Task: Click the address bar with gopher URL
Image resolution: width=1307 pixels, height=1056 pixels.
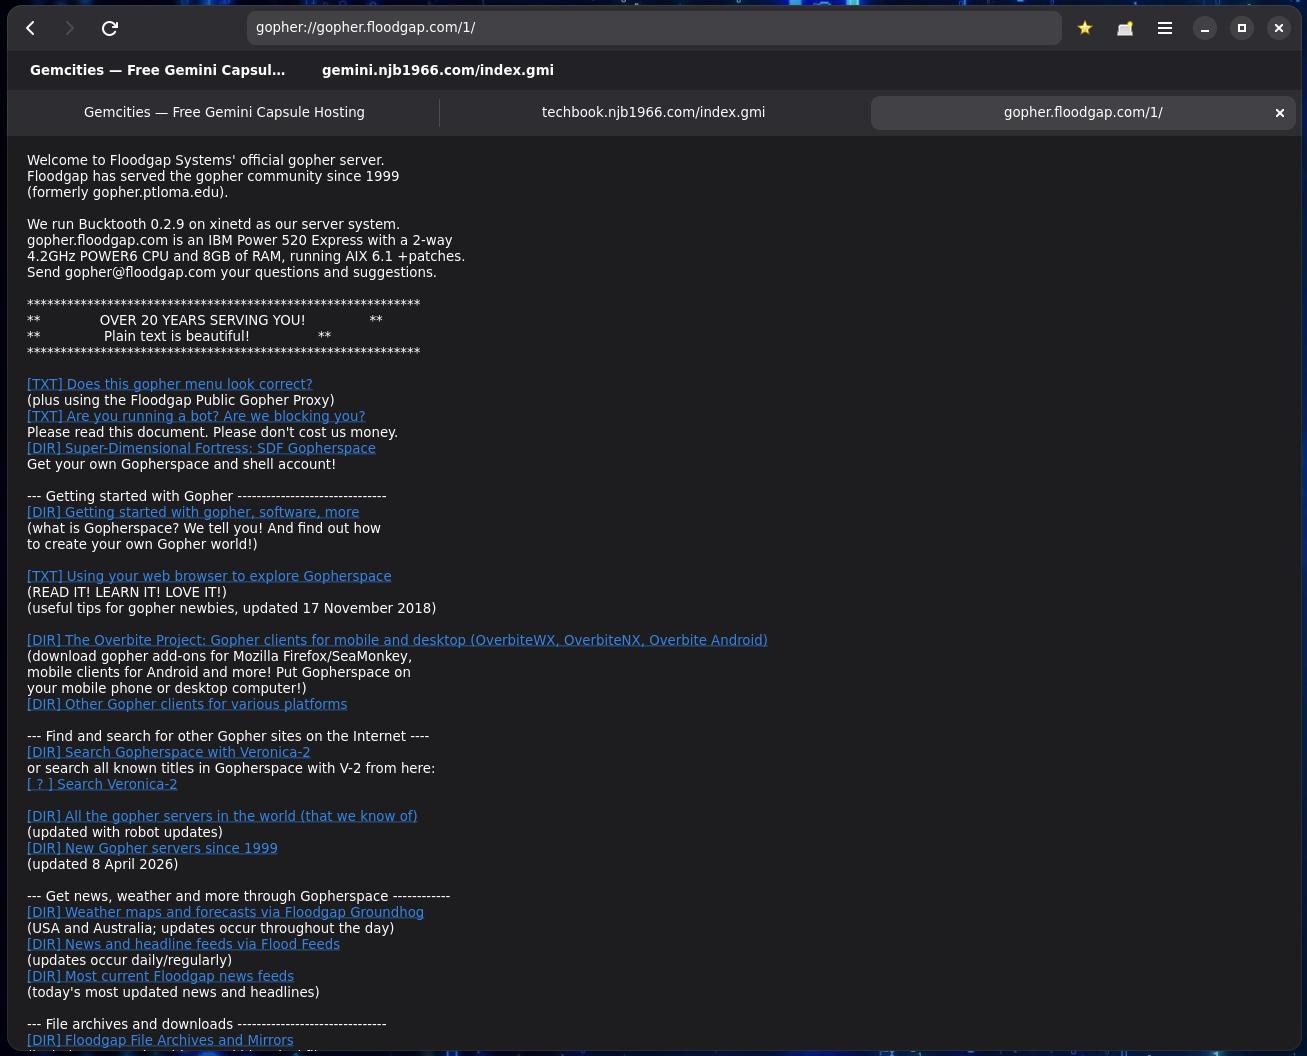Action: (653, 28)
